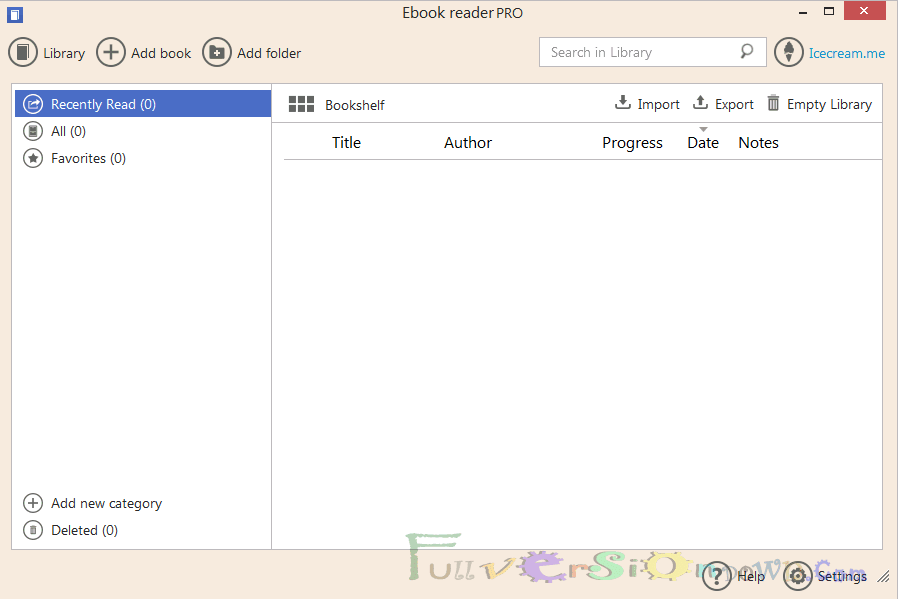The height and width of the screenshot is (599, 898).
Task: Click the Deleted trash bin icon
Action: click(x=33, y=530)
